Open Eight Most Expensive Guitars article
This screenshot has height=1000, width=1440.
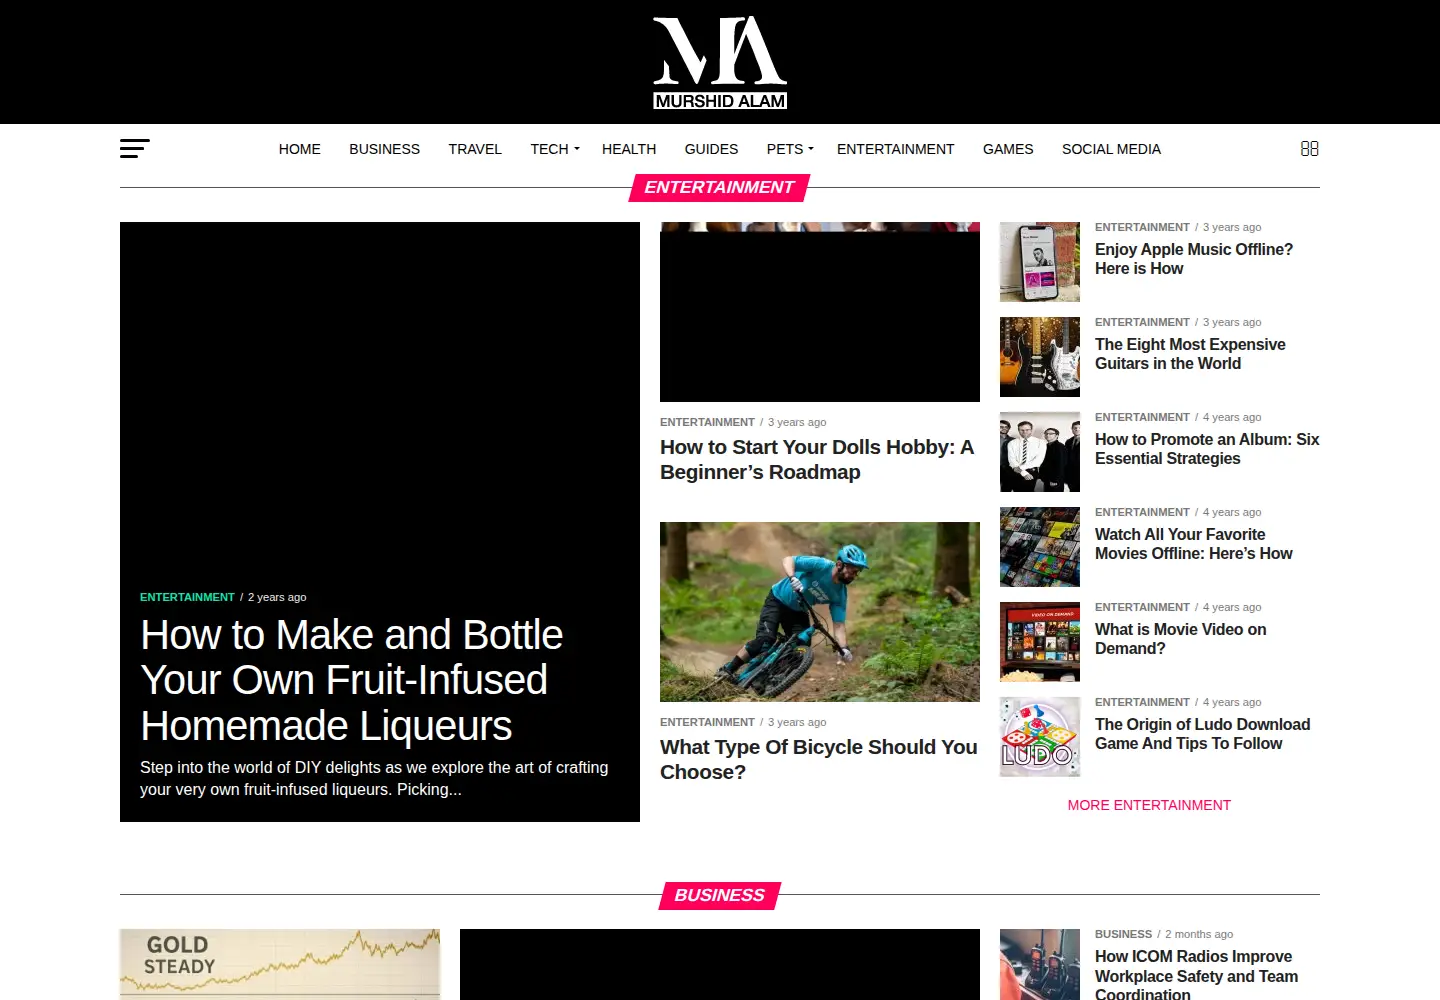point(1190,354)
